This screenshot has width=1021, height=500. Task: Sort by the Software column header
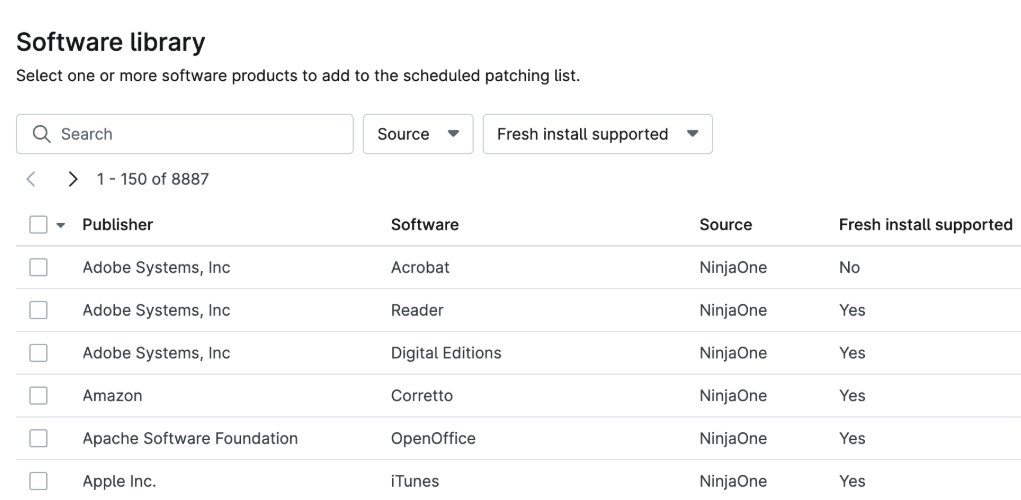(x=424, y=225)
